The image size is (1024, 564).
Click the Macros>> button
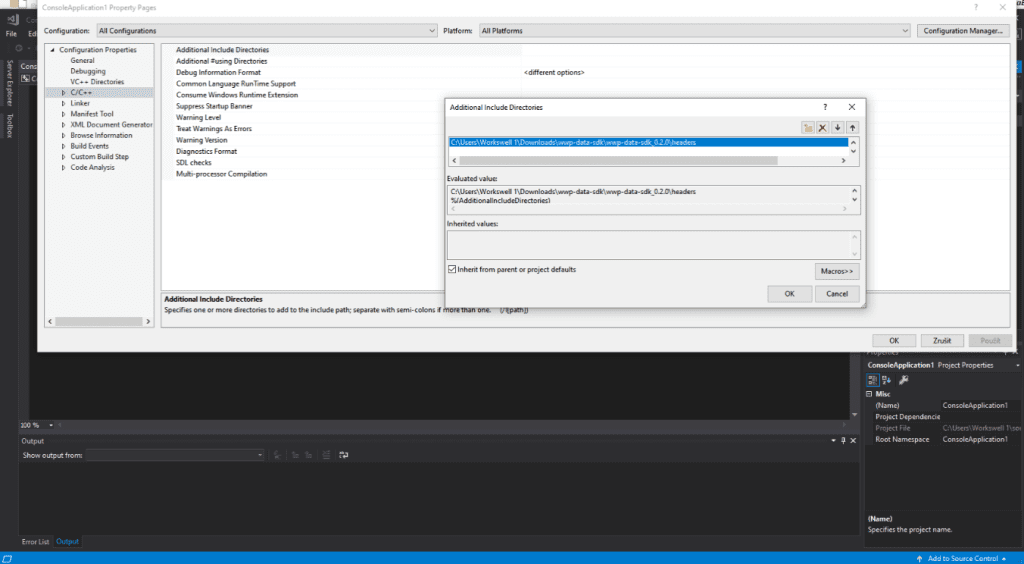[837, 271]
